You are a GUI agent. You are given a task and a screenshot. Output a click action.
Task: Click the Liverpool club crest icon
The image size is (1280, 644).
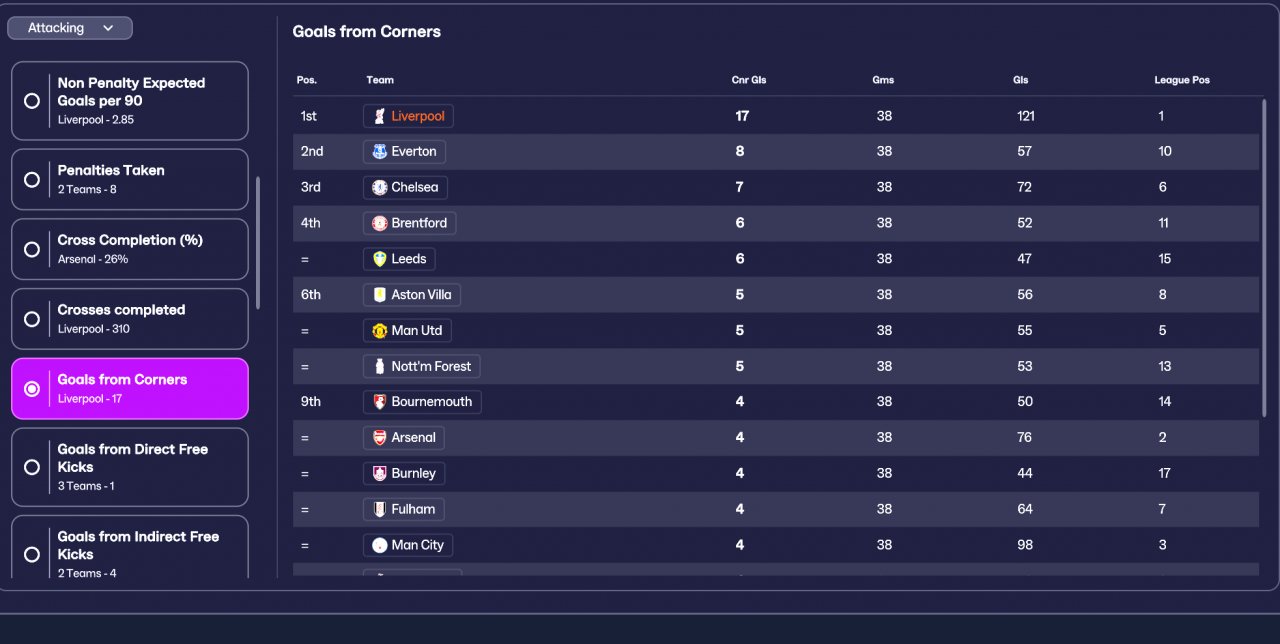[379, 116]
